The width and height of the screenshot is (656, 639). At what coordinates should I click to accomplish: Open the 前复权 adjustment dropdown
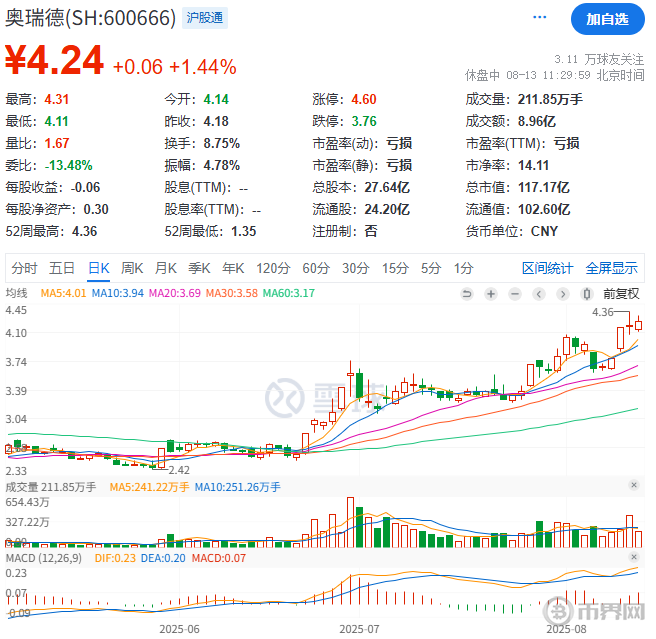pos(621,294)
